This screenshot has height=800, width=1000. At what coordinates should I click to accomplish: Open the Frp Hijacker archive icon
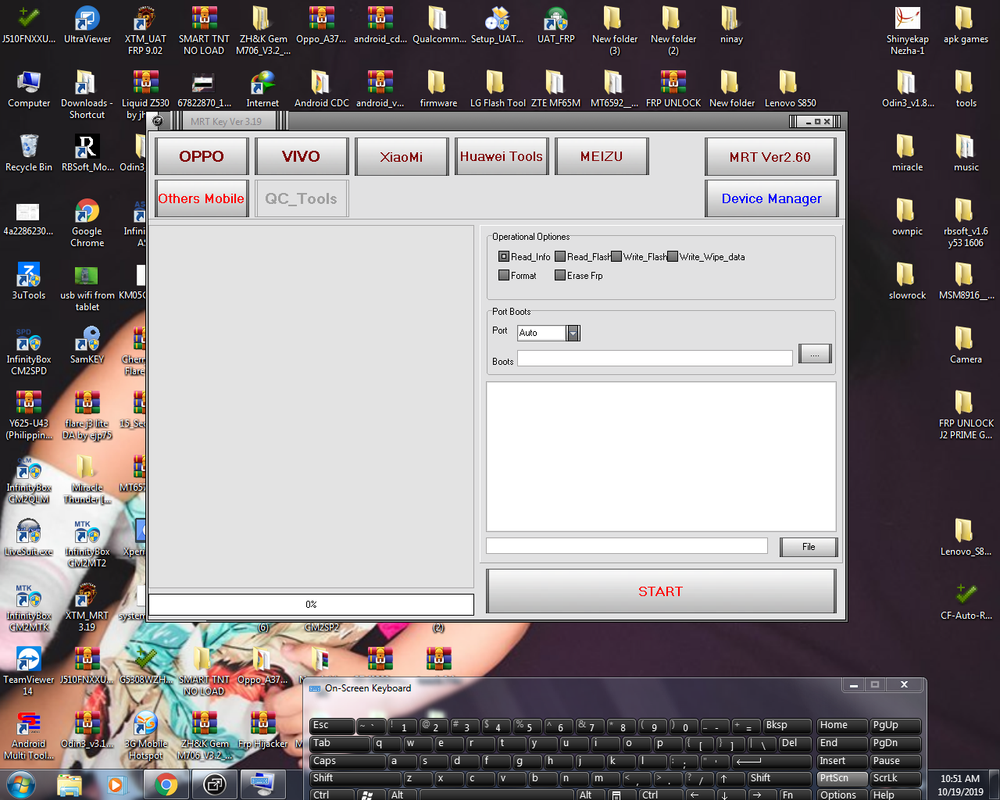(x=262, y=730)
